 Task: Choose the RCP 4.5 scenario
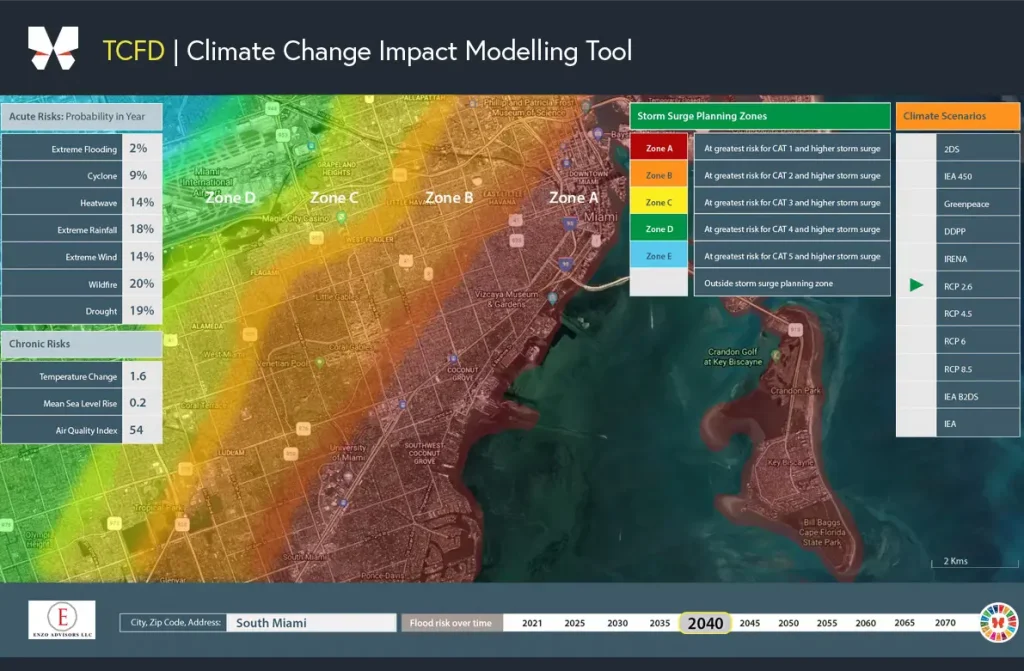978,314
